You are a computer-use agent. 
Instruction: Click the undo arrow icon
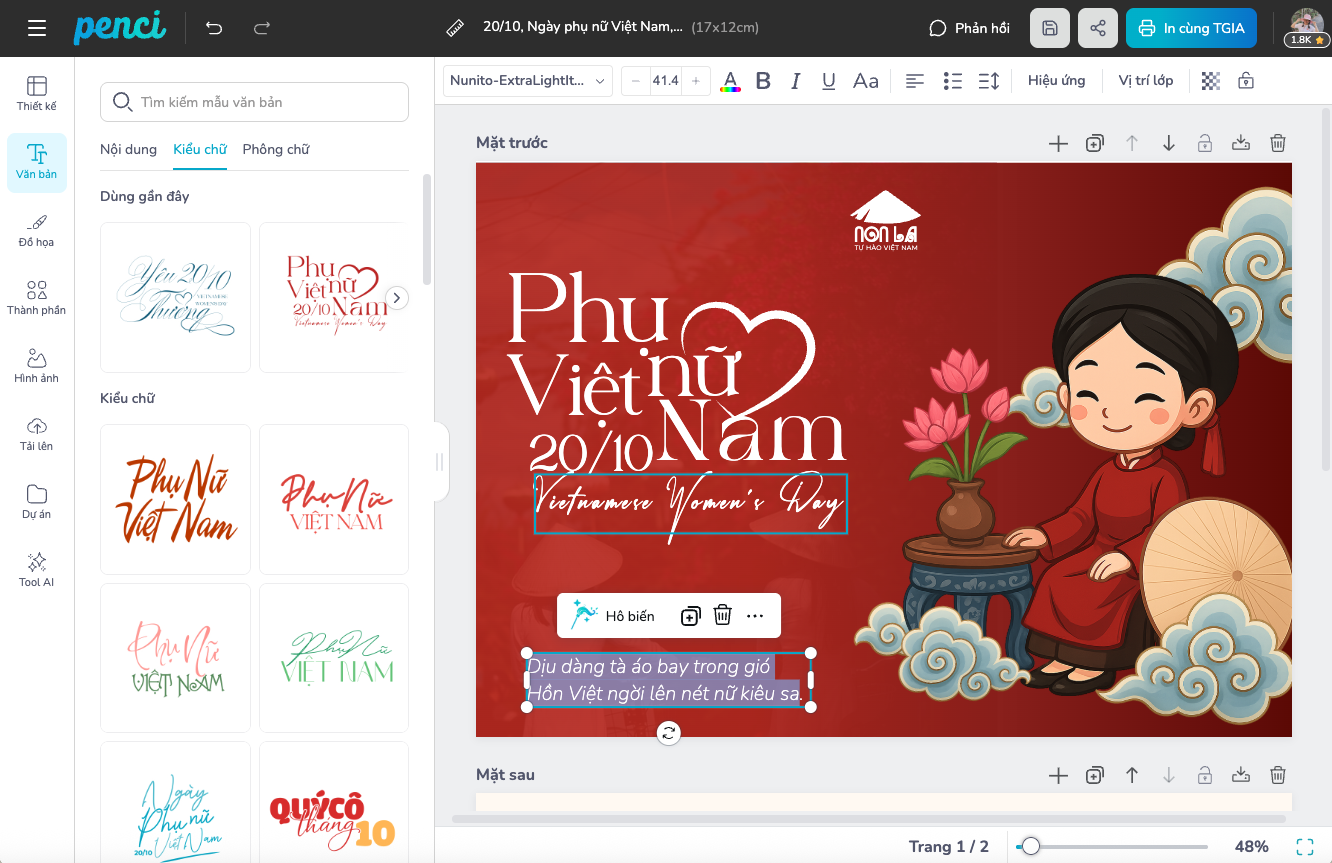click(214, 28)
